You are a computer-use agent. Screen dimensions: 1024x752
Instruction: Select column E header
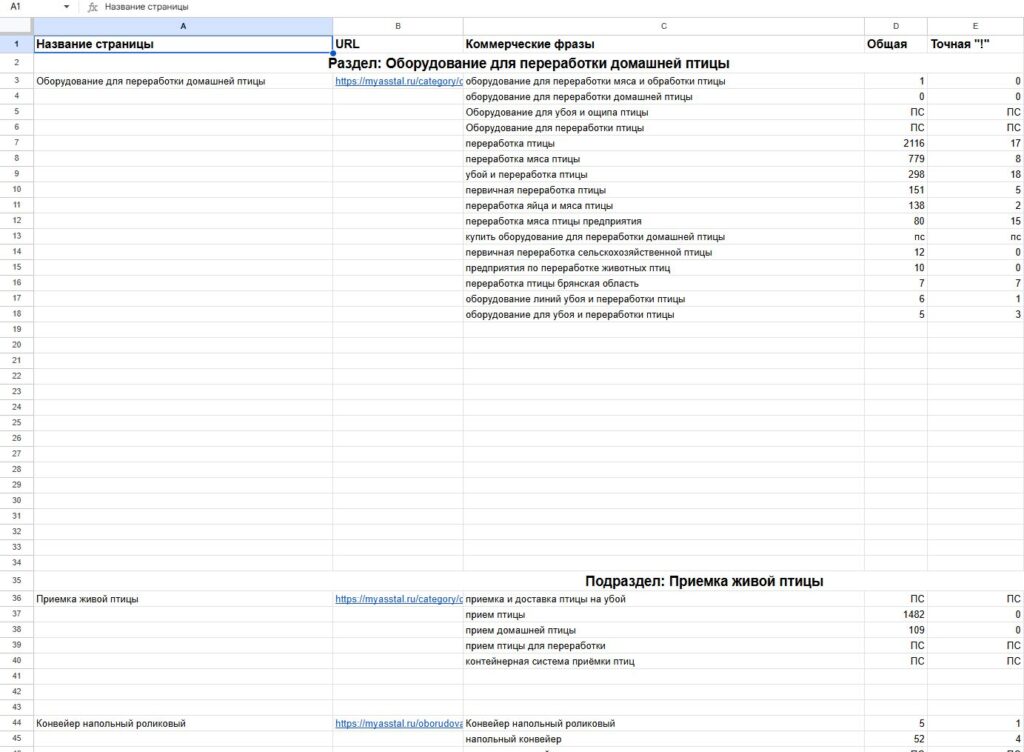pyautogui.click(x=976, y=26)
